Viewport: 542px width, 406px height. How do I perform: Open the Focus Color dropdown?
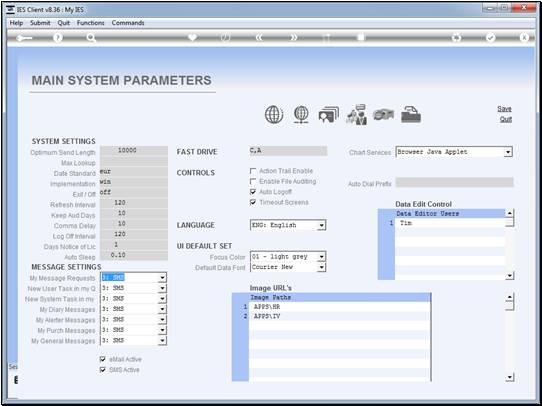(321, 257)
